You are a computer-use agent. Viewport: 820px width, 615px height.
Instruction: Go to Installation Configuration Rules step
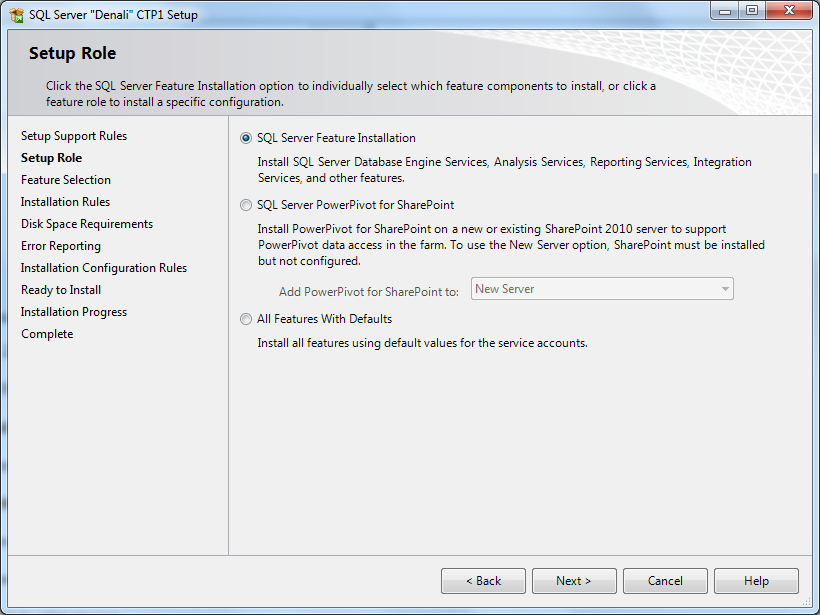[104, 268]
